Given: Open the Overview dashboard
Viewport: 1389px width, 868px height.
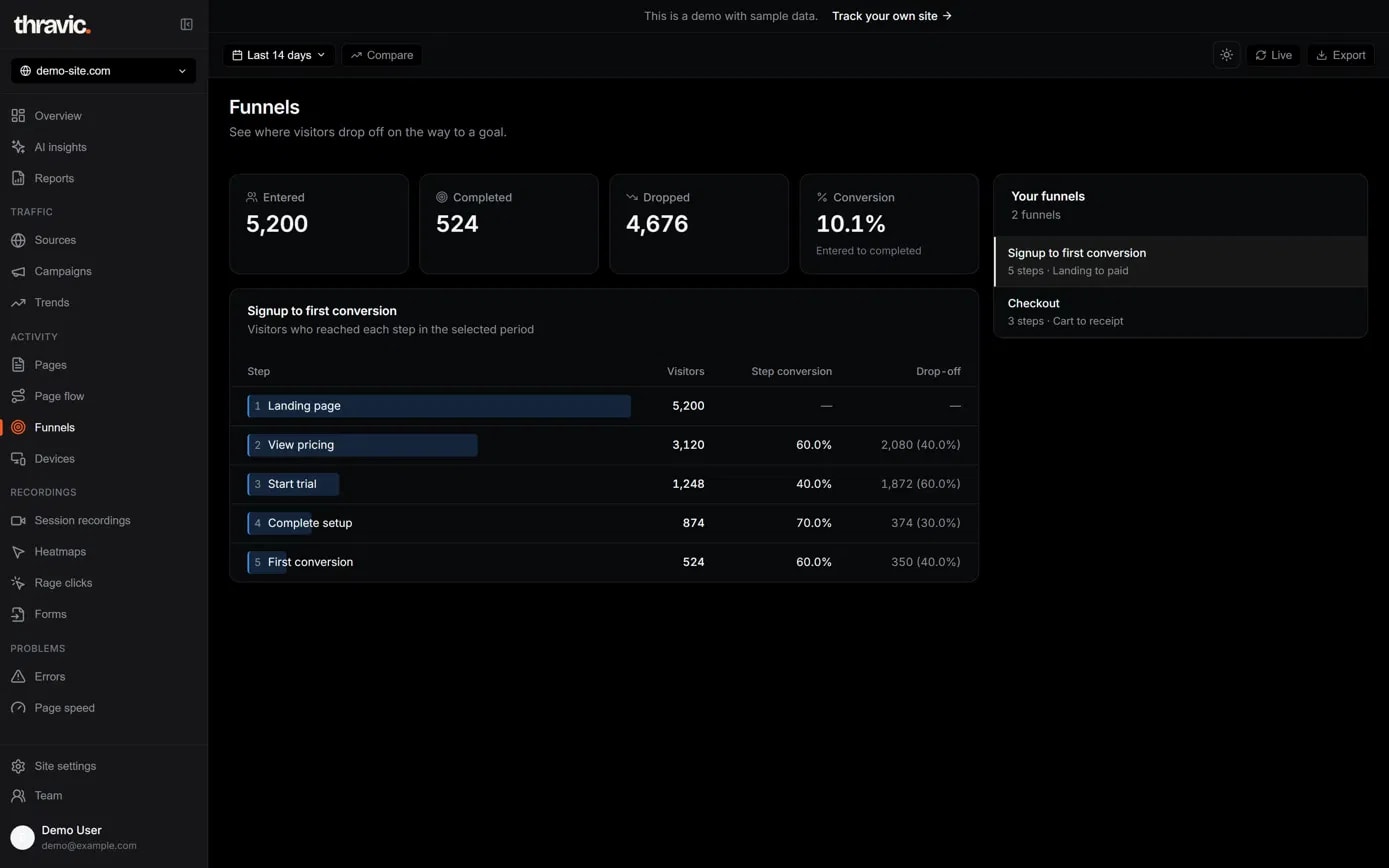Looking at the screenshot, I should (x=104, y=116).
